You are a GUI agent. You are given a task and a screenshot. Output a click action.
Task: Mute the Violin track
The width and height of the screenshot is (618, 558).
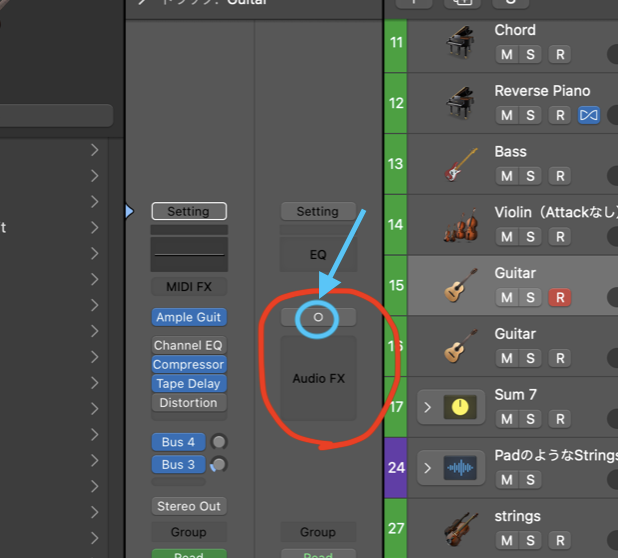pos(507,237)
